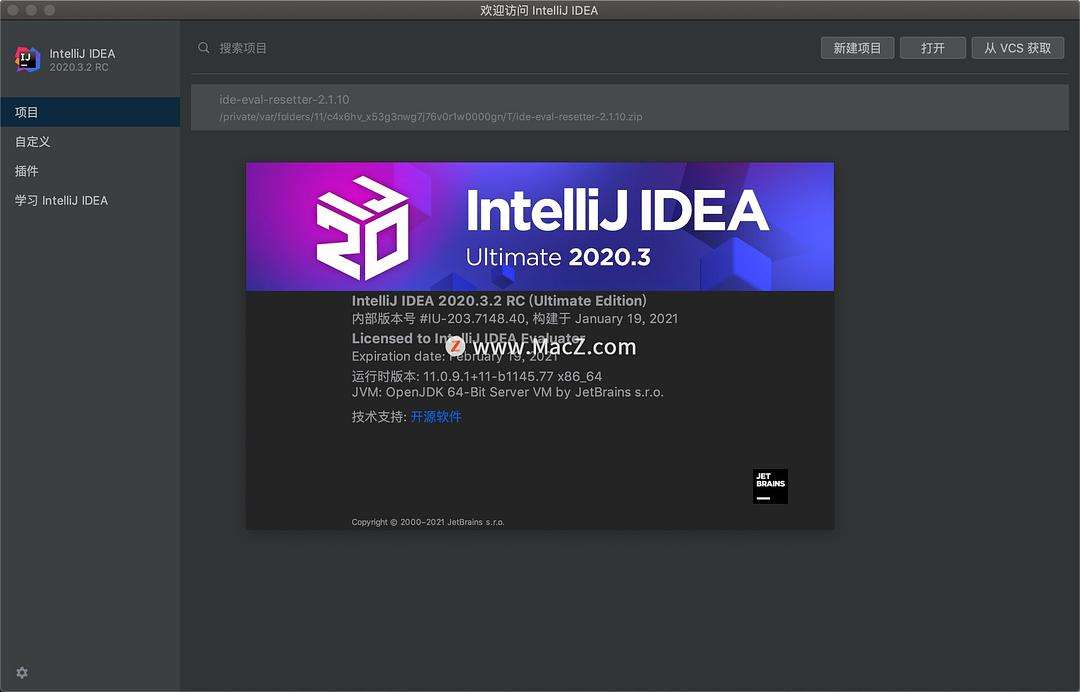Image resolution: width=1080 pixels, height=692 pixels.
Task: Click the search magnifier icon
Action: coord(203,47)
